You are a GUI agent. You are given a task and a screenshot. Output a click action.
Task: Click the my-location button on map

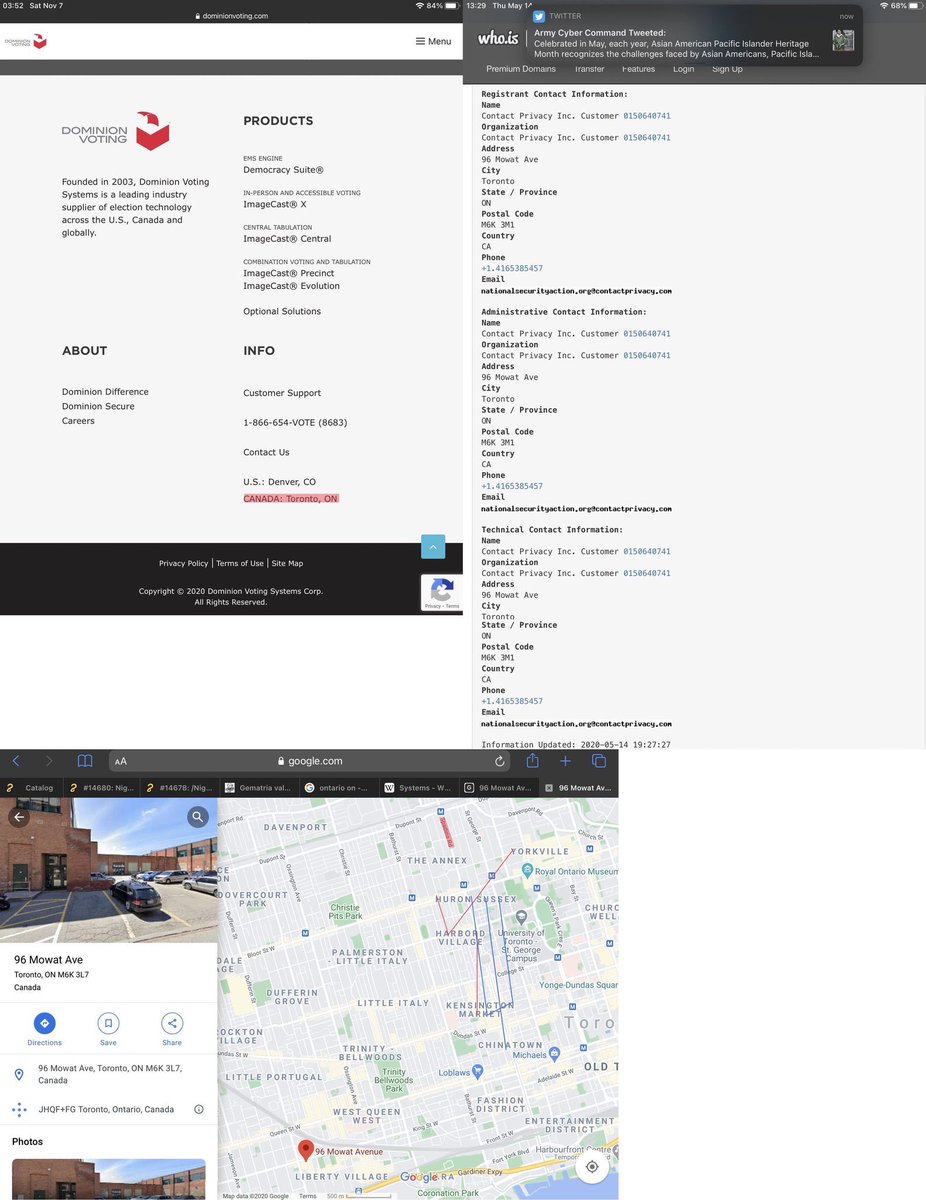click(x=592, y=1166)
